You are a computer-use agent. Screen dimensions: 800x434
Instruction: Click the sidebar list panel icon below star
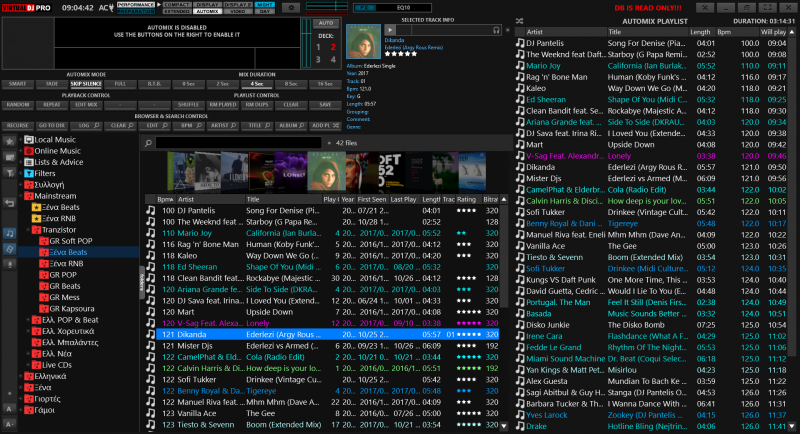tap(9, 158)
